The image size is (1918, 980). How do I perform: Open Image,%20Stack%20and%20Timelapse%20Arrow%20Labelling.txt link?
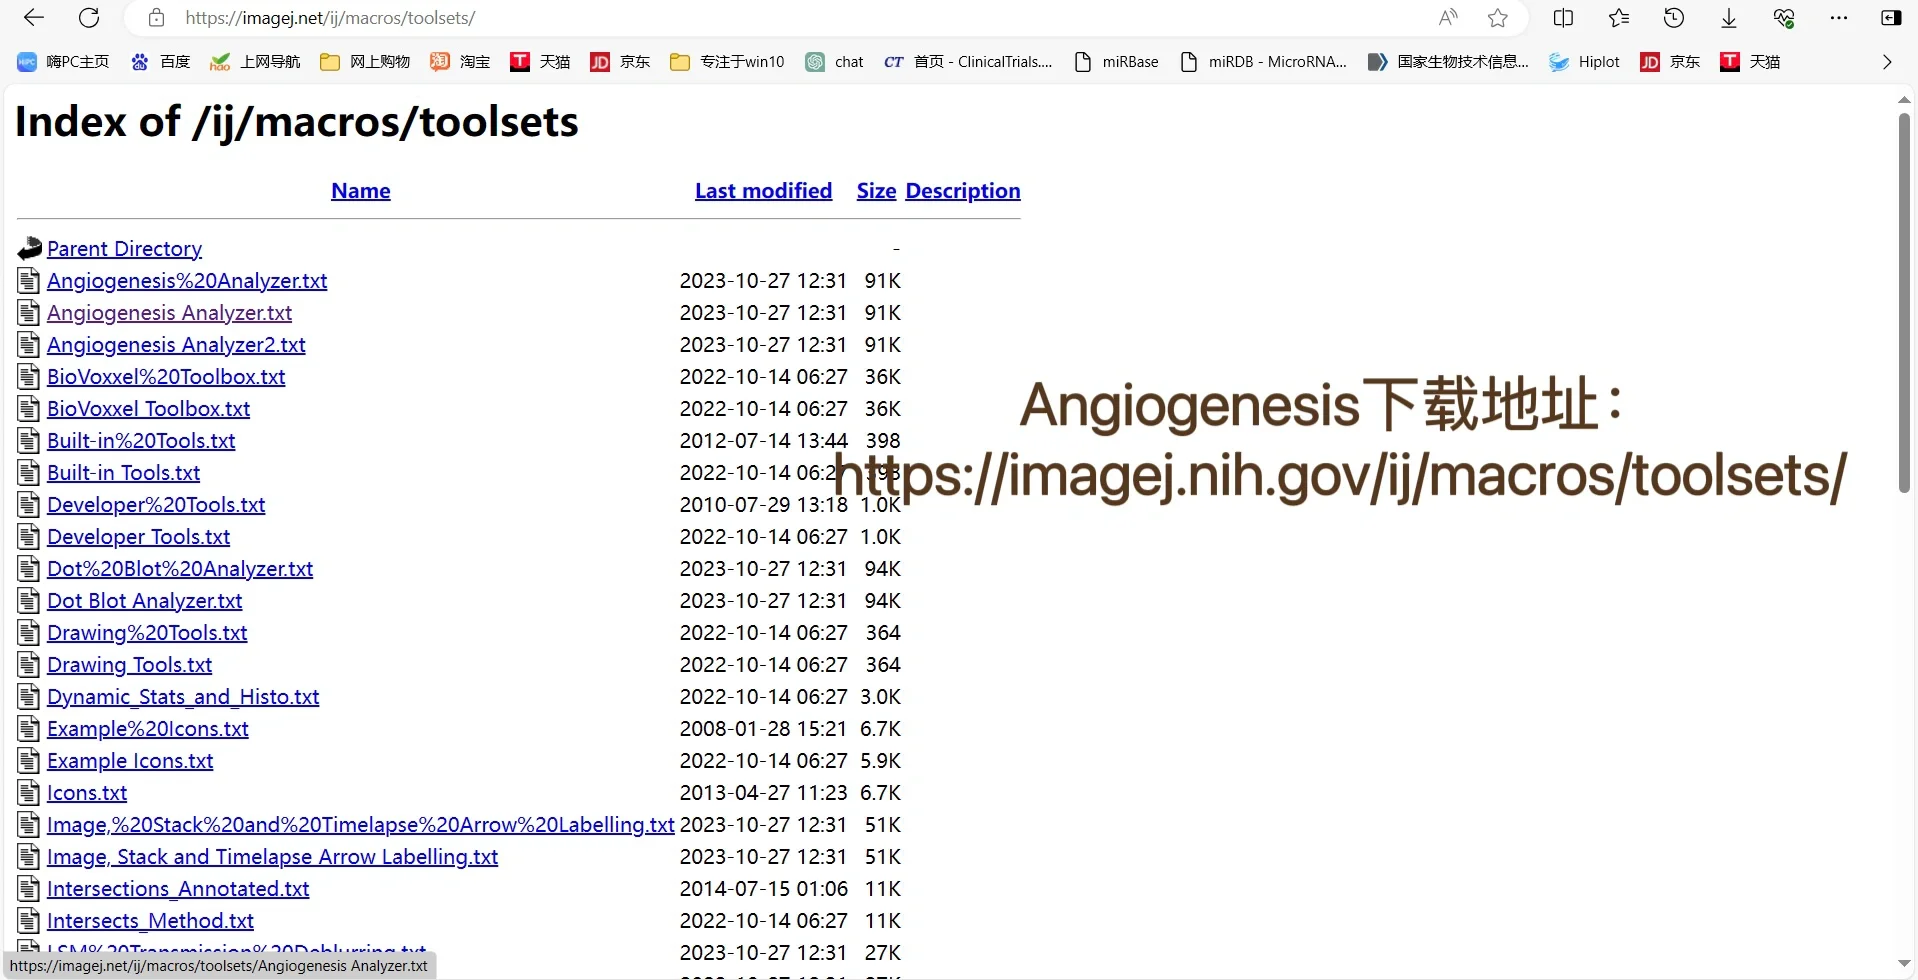click(360, 825)
